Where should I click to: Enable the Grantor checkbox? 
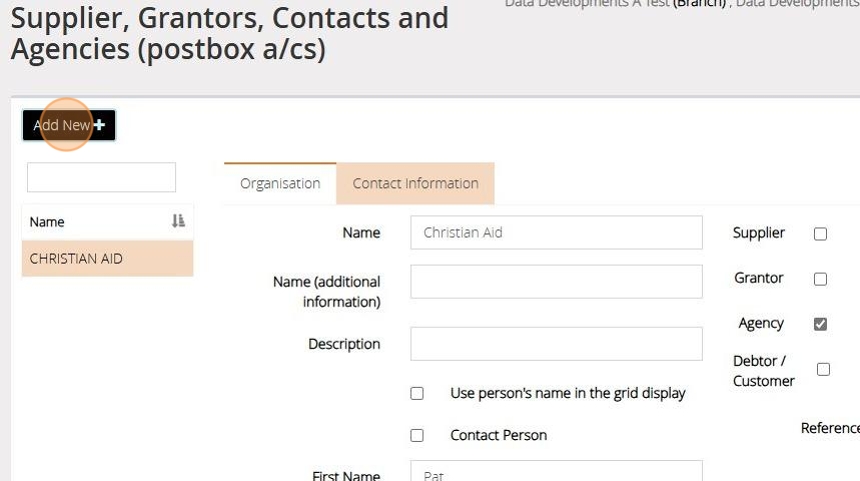(x=820, y=279)
